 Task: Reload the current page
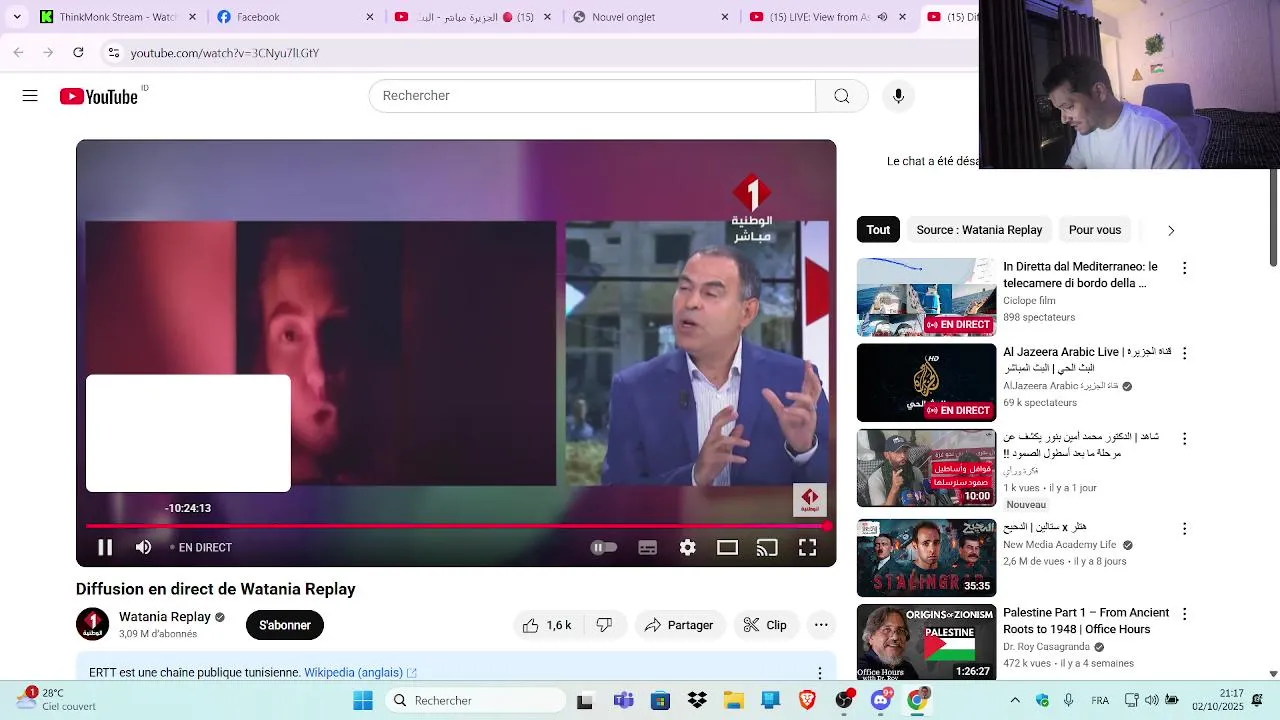[x=78, y=53]
